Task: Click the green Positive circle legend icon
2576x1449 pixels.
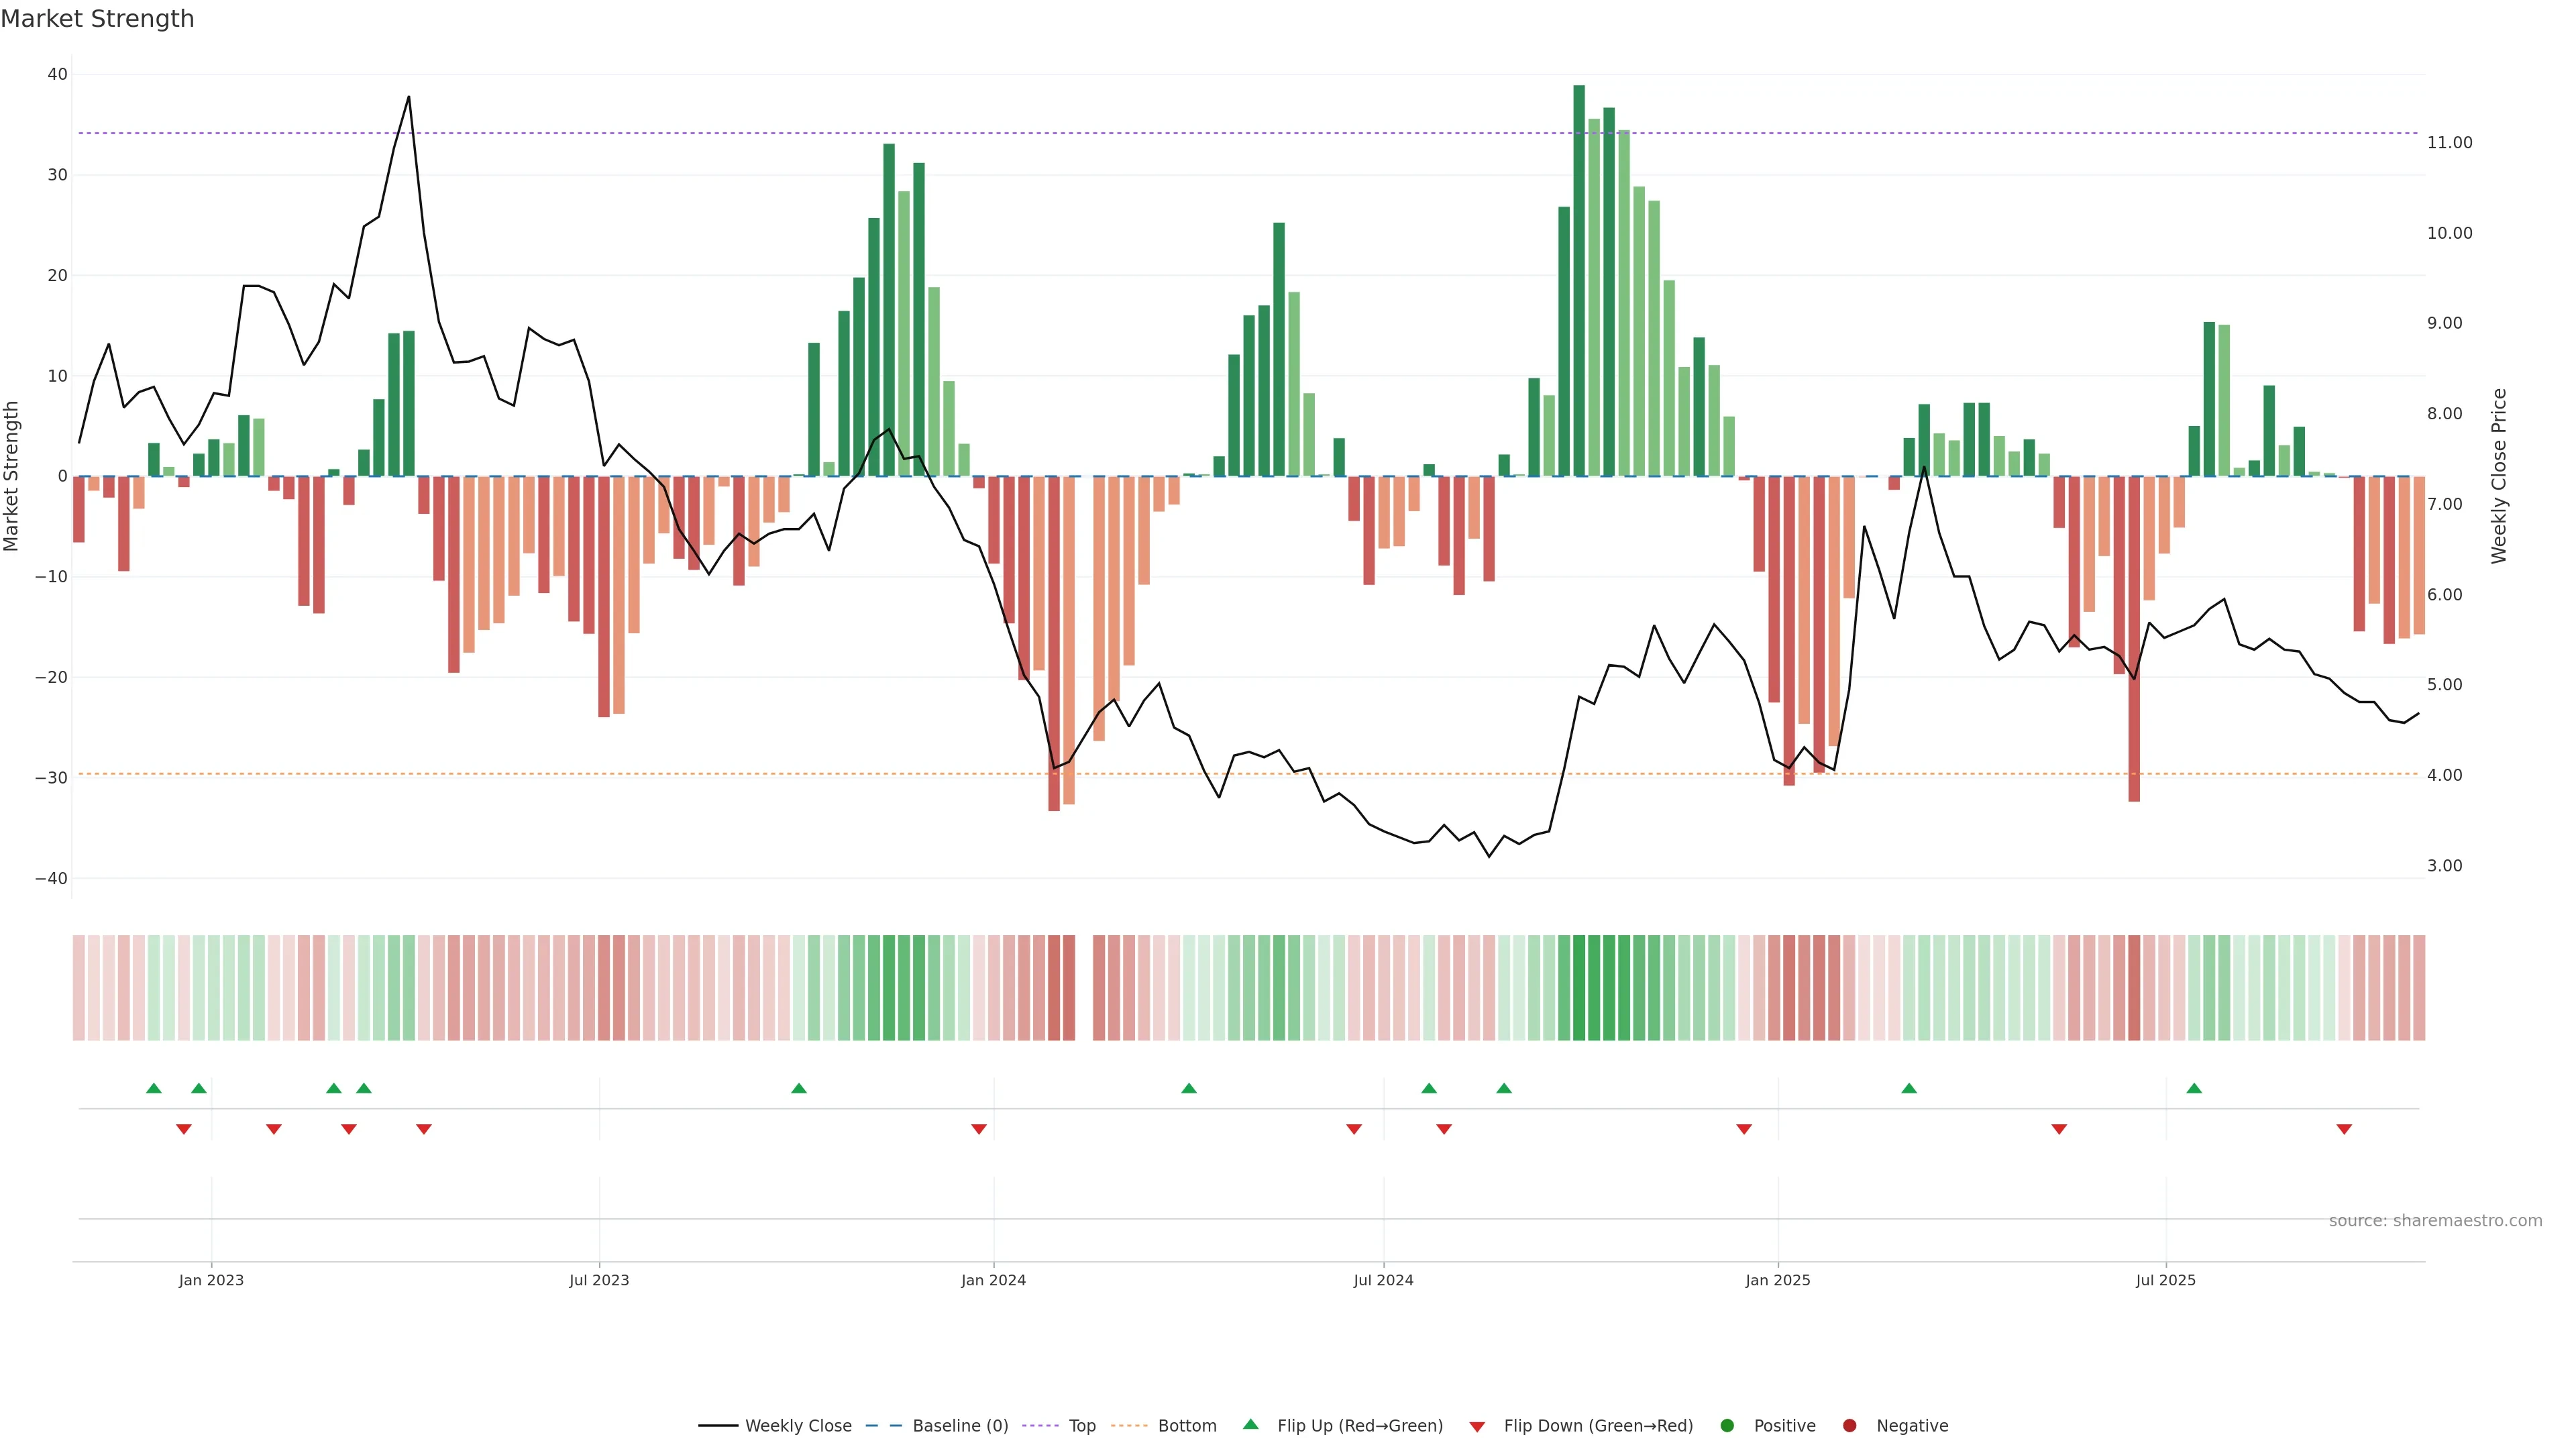Action: pos(1726,1425)
